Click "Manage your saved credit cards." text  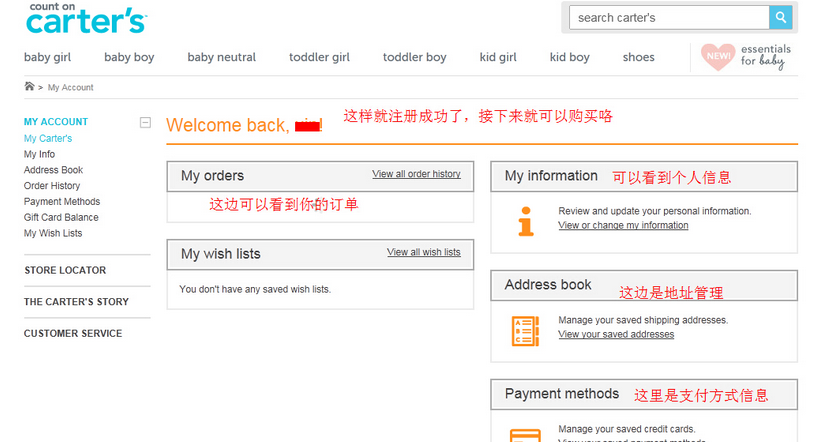point(627,429)
